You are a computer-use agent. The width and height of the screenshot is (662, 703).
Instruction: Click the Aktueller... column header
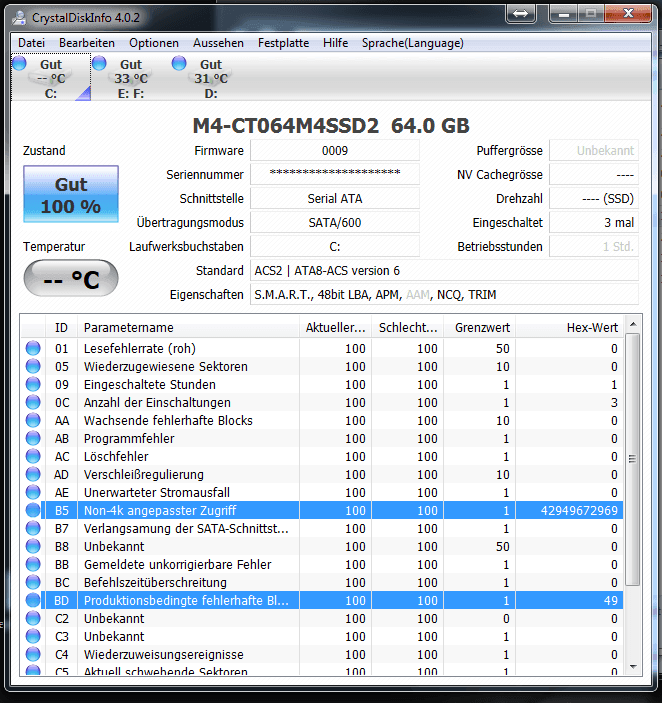[335, 328]
